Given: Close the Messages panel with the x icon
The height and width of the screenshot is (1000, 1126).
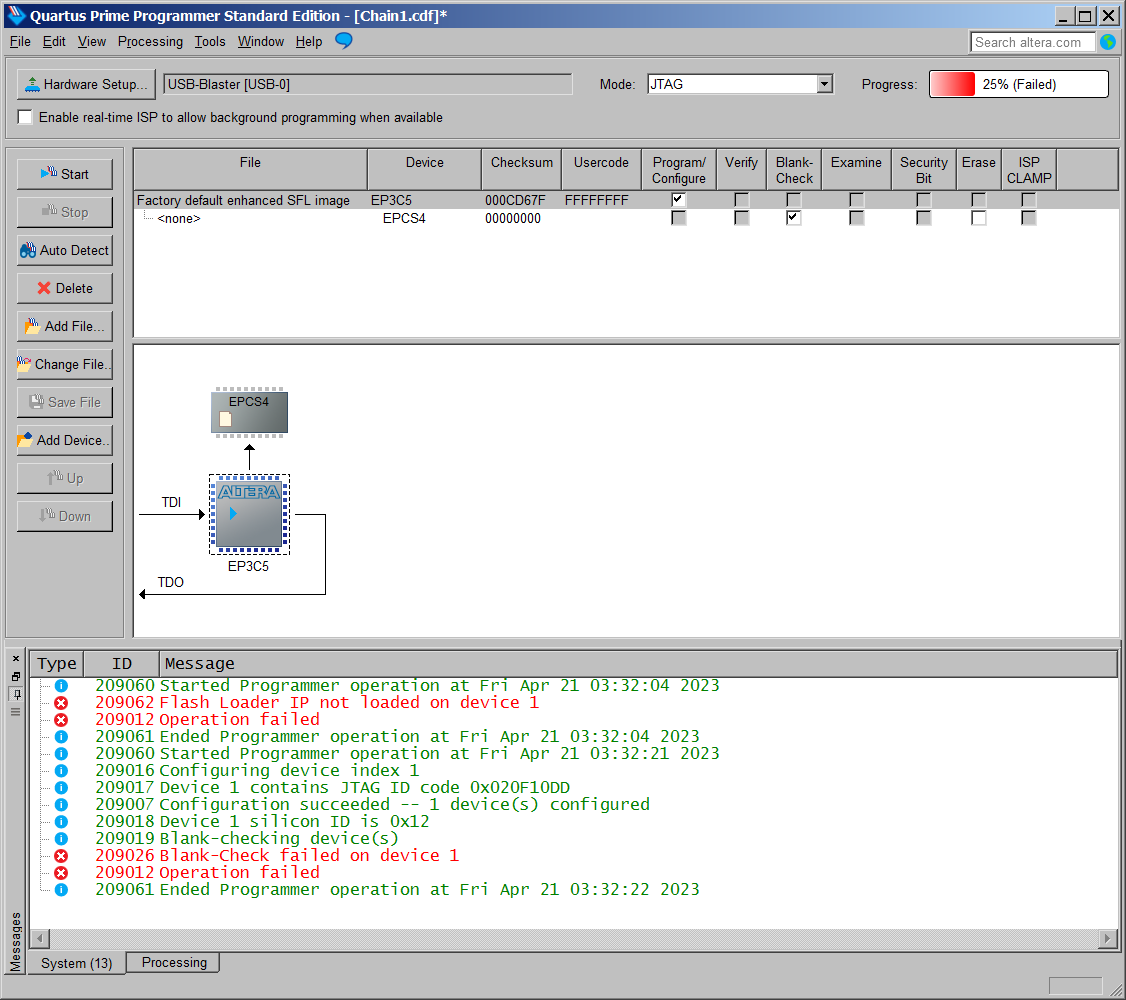Looking at the screenshot, I should click(x=16, y=659).
